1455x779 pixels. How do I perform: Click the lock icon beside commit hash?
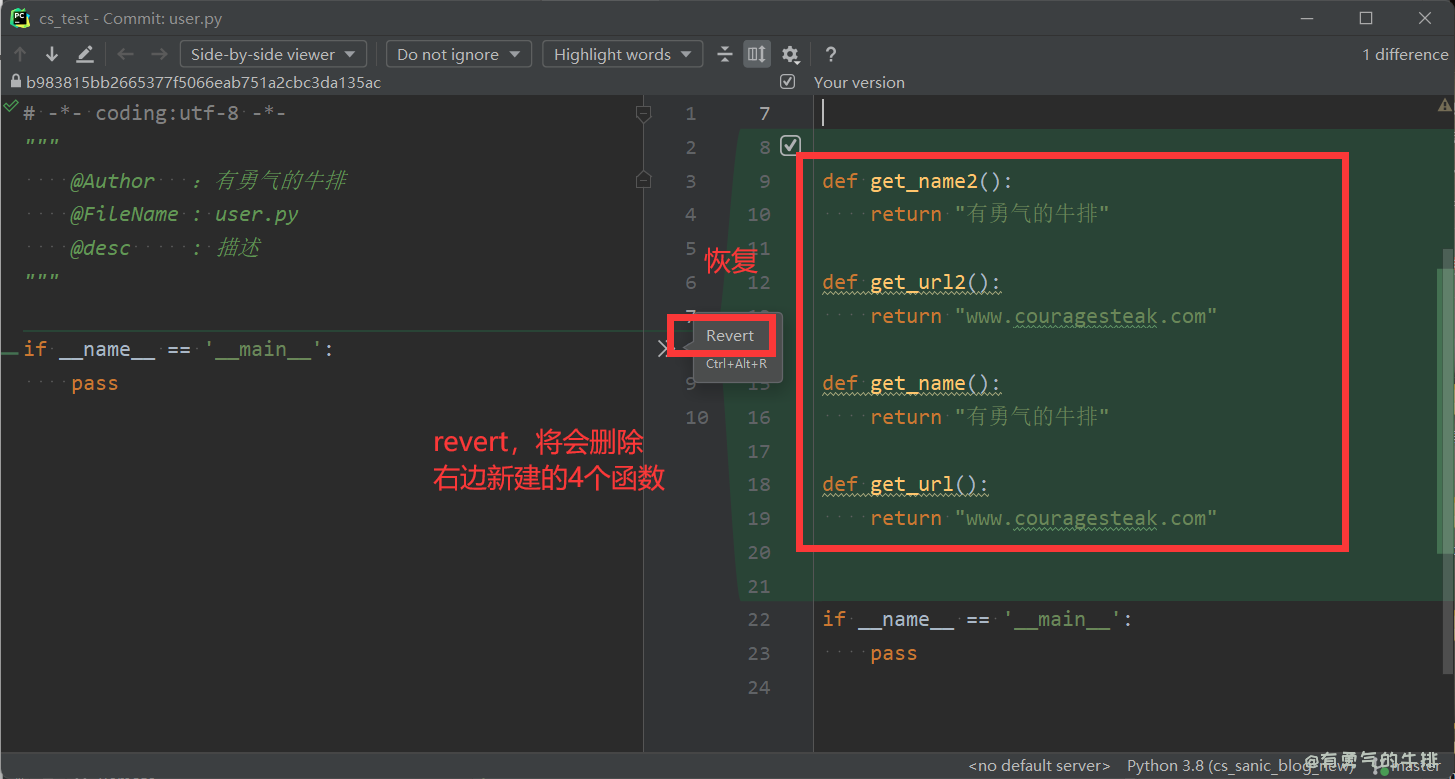point(14,82)
